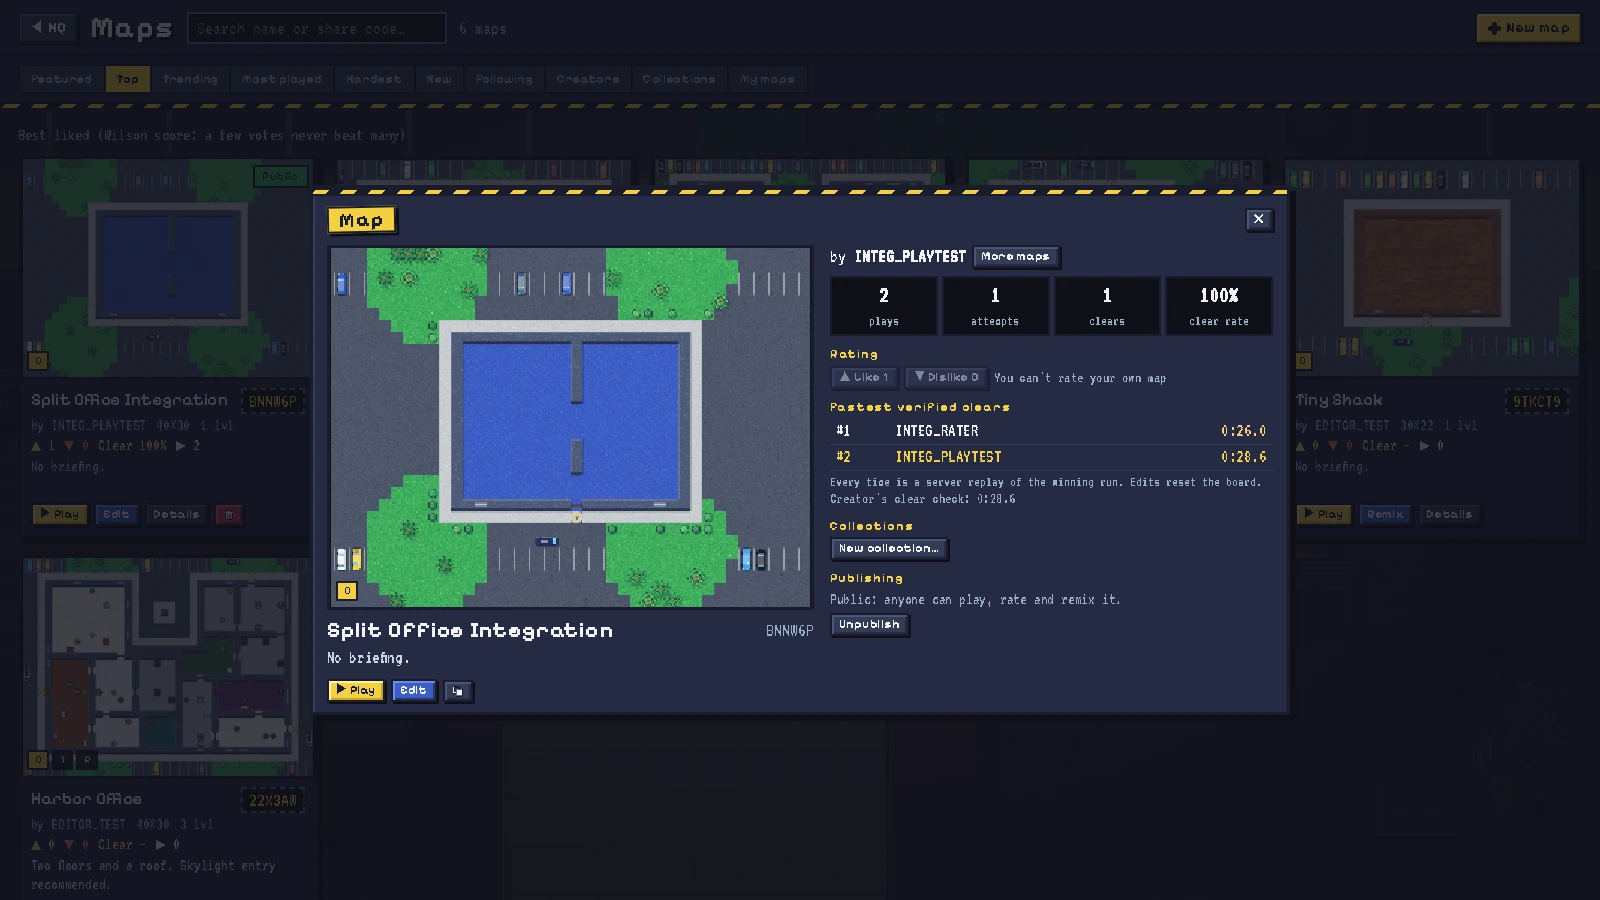Click the Tiny Shack map thumbnail
Image resolution: width=1600 pixels, height=900 pixels.
[x=1432, y=268]
